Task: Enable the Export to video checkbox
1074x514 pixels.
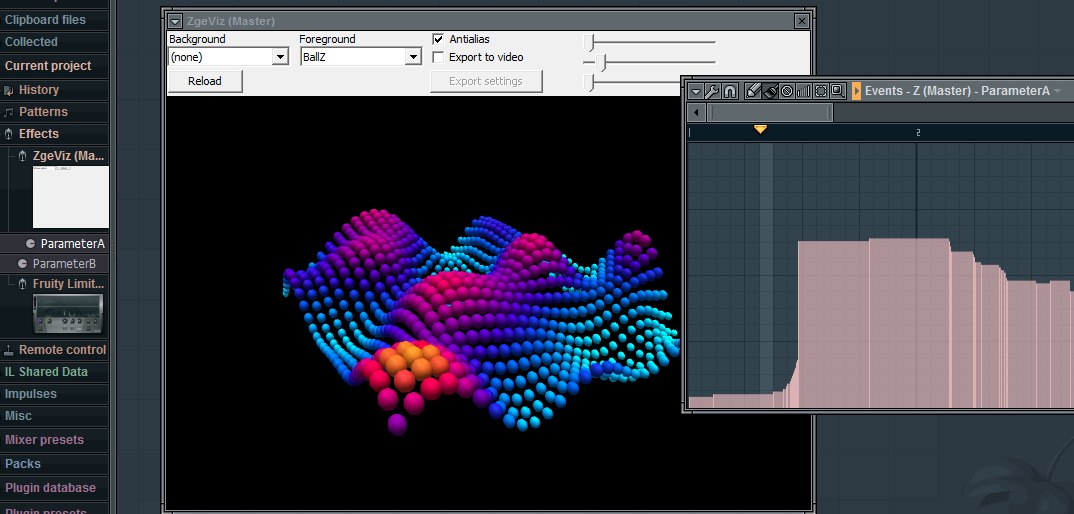Action: [x=438, y=57]
